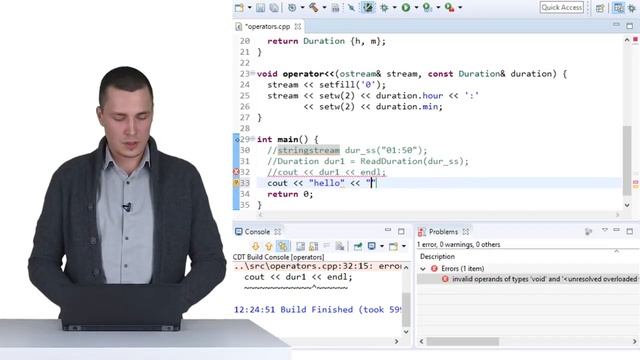Click the operators.cpp:32:15 error line in console
640x360 pixels.
click(318, 266)
